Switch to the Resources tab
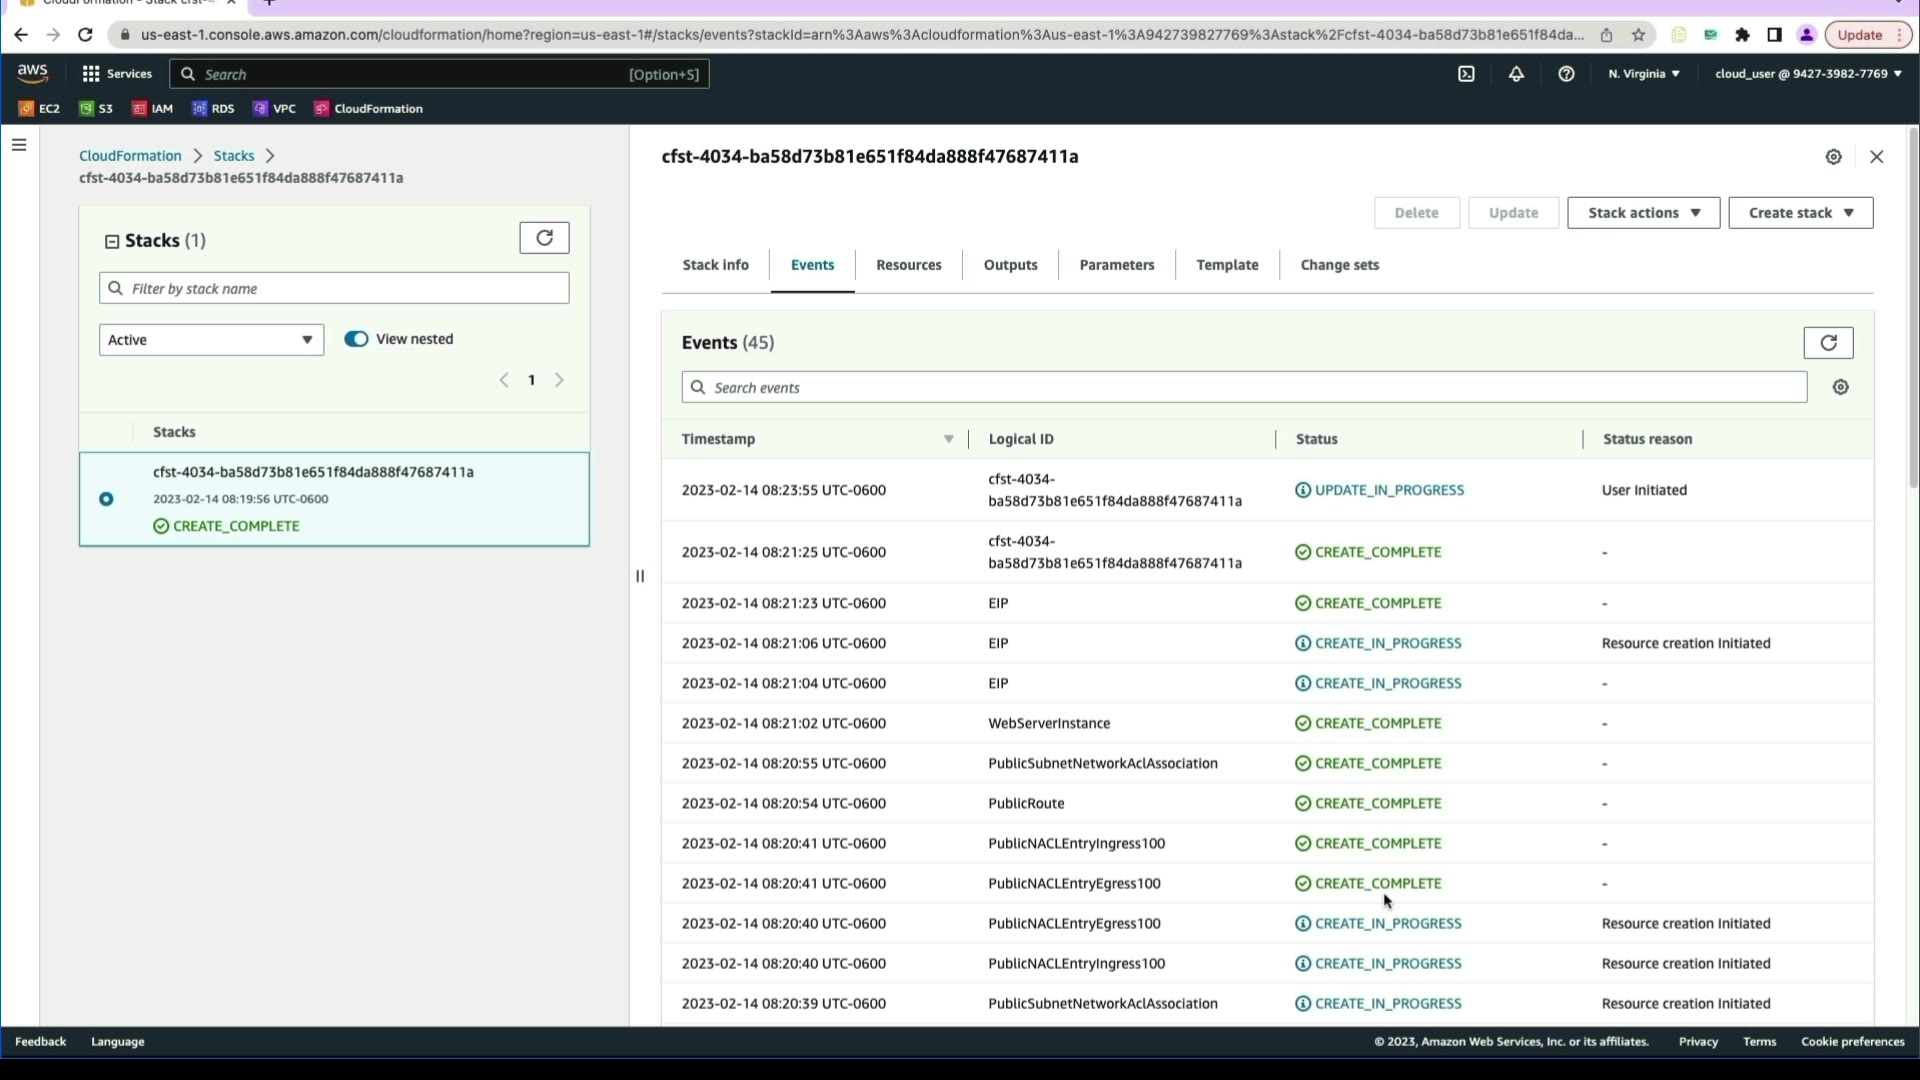1920x1080 pixels. (908, 265)
